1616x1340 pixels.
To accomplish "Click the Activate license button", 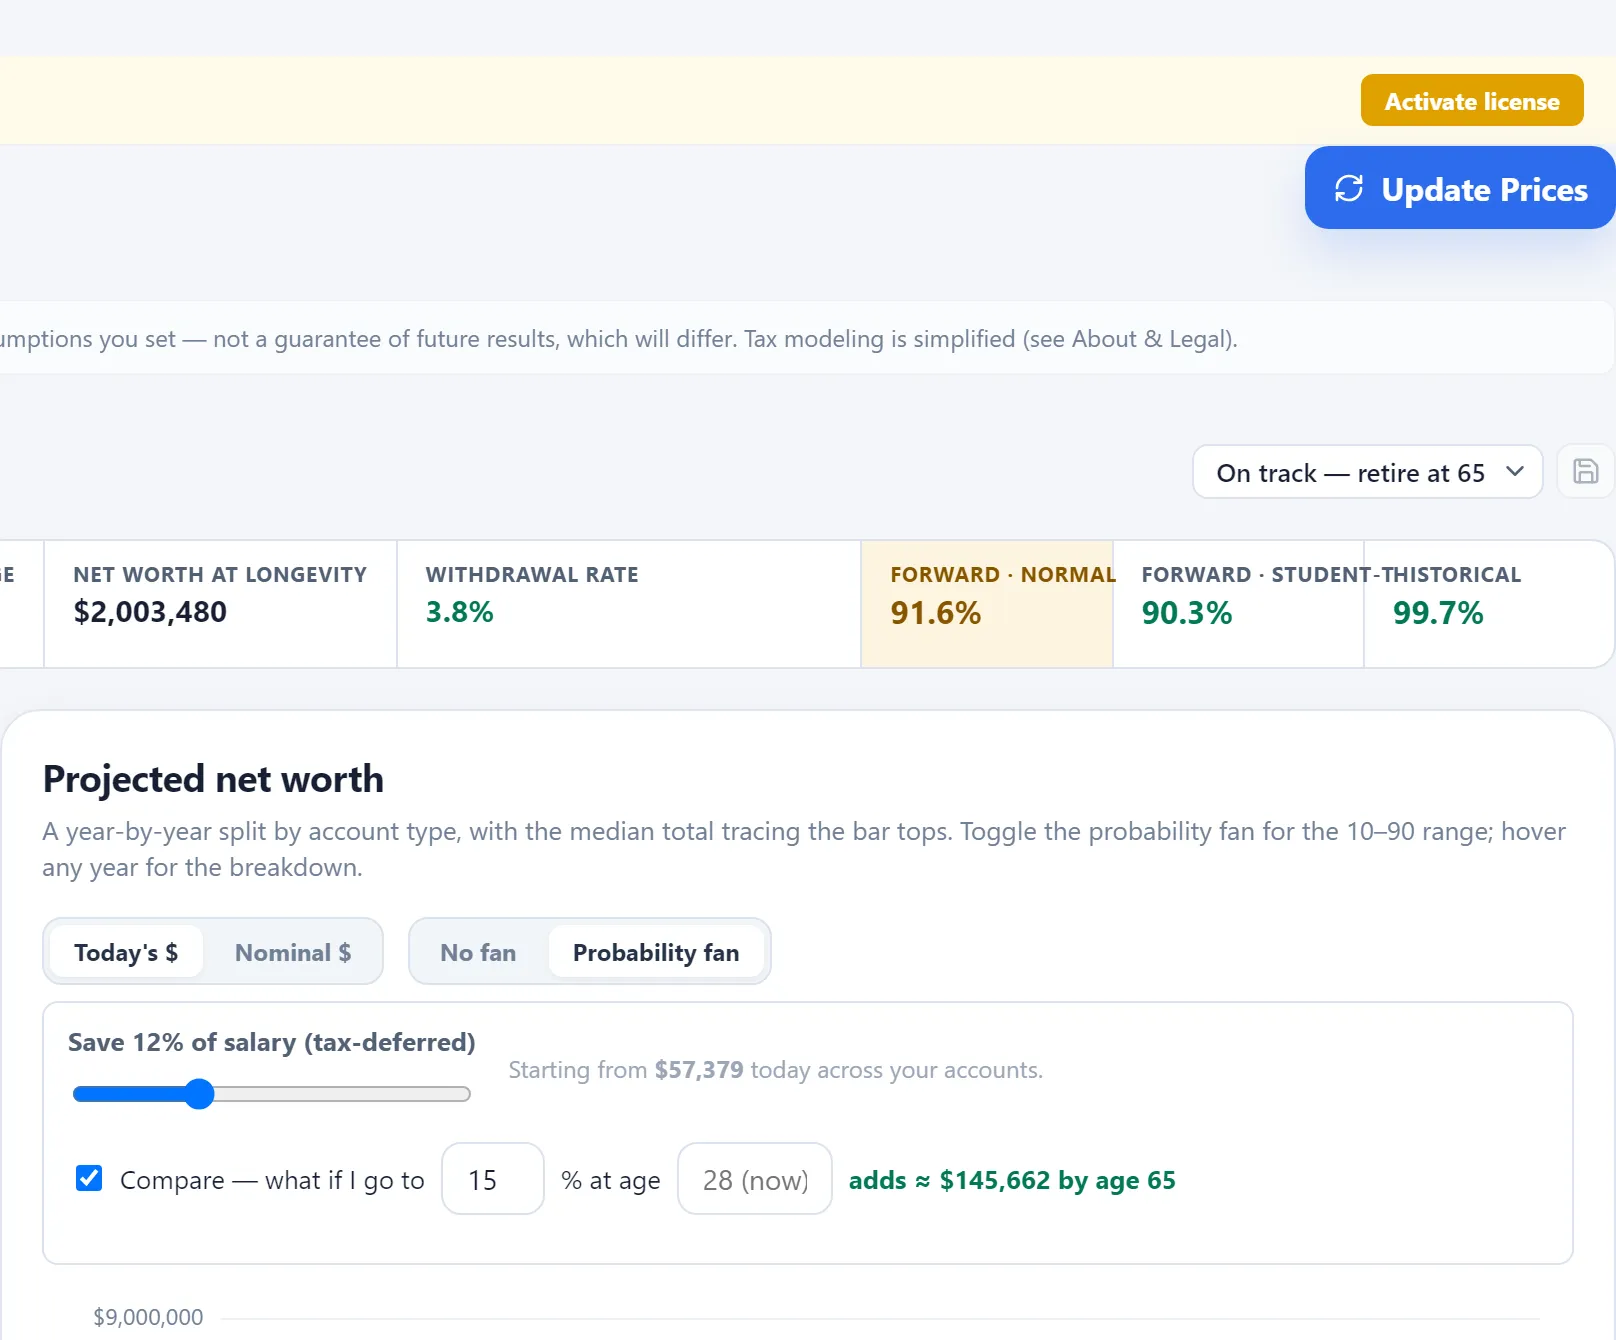I will click(1471, 100).
